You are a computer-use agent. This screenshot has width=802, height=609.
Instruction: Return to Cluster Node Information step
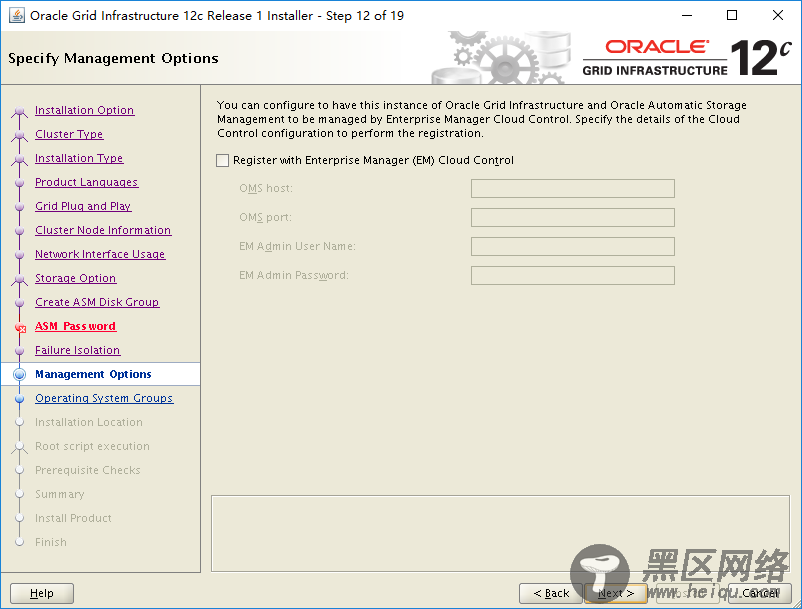click(x=103, y=231)
